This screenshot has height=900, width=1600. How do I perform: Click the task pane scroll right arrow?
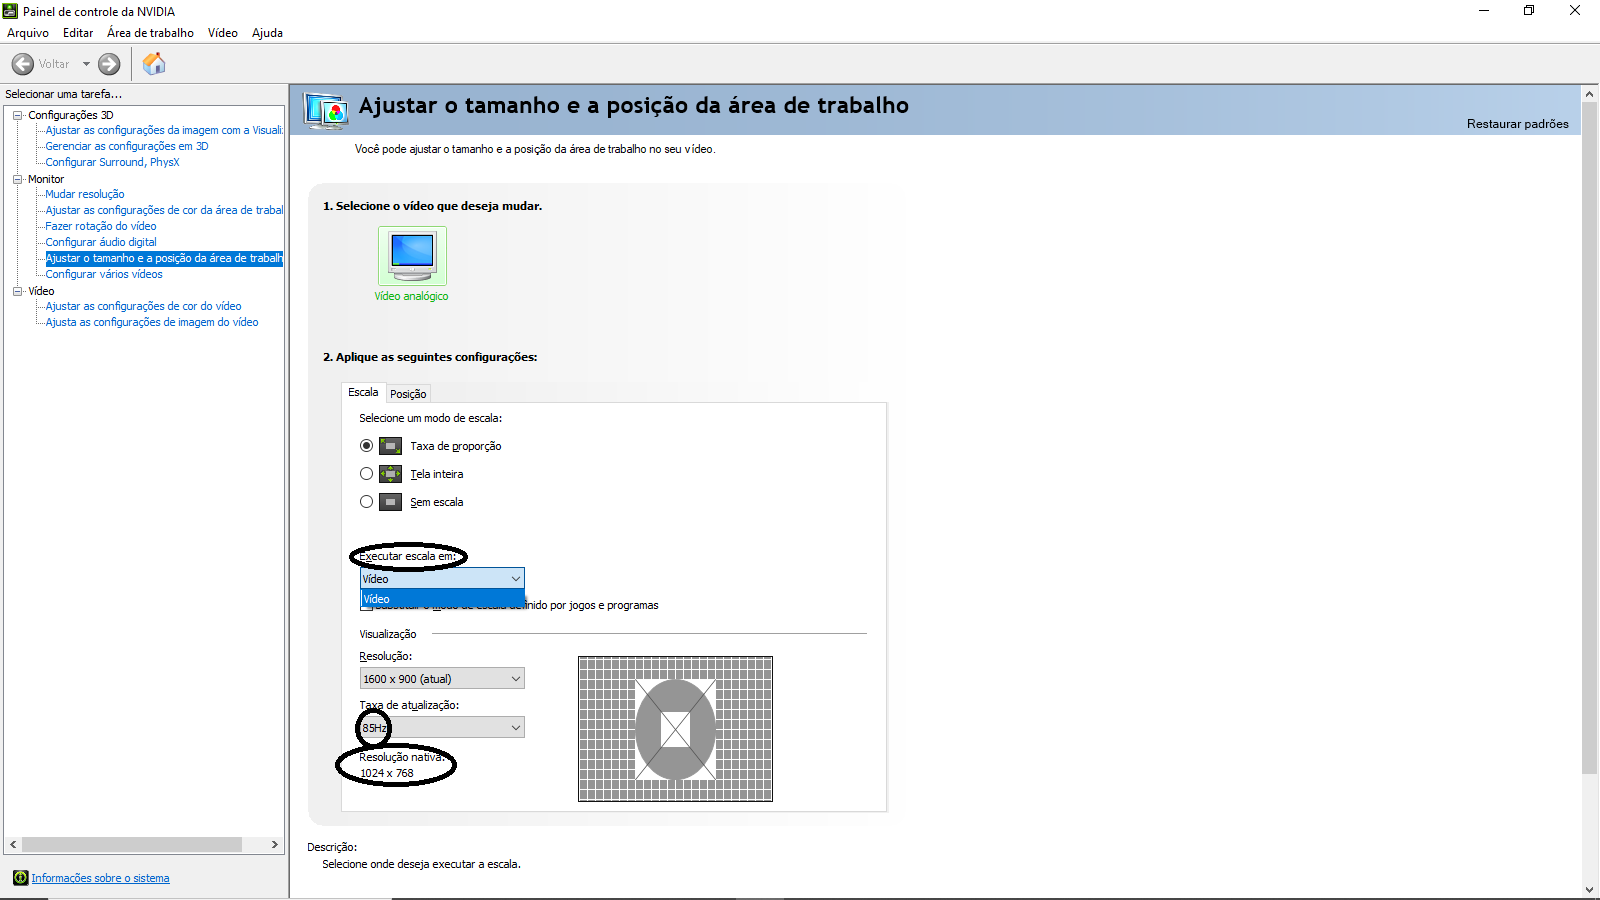275,845
